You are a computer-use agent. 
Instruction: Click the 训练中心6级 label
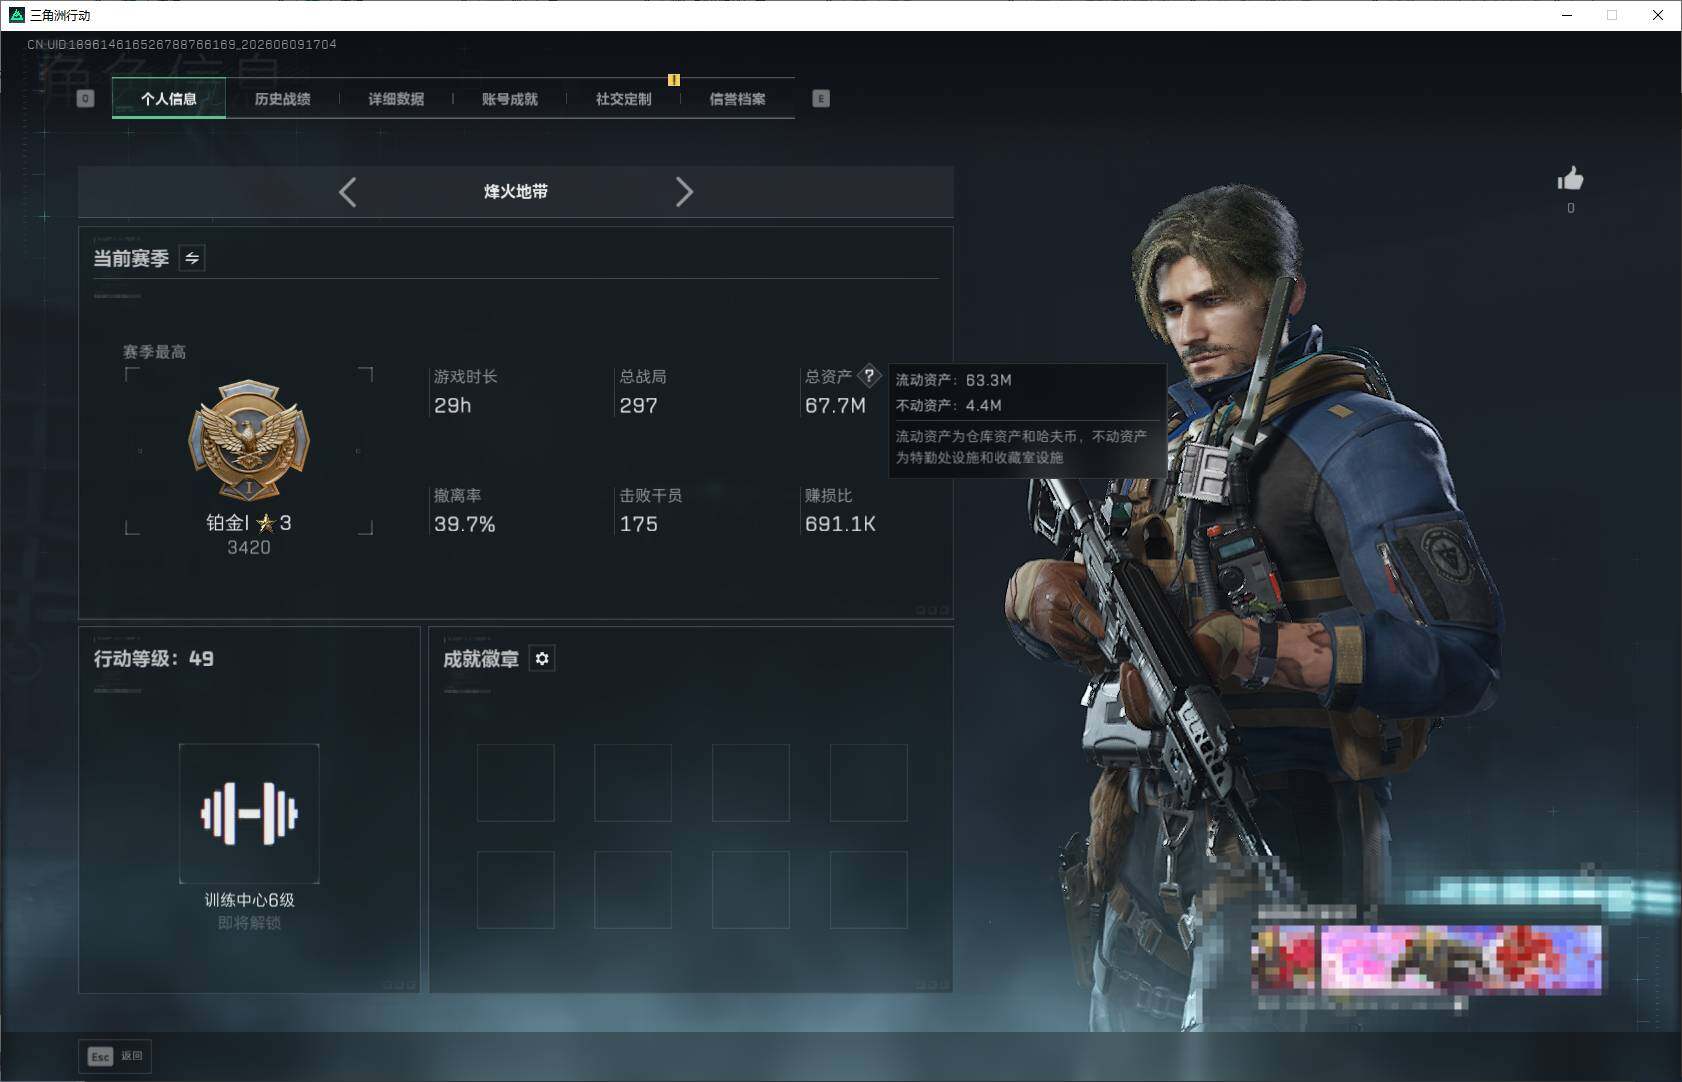(249, 900)
